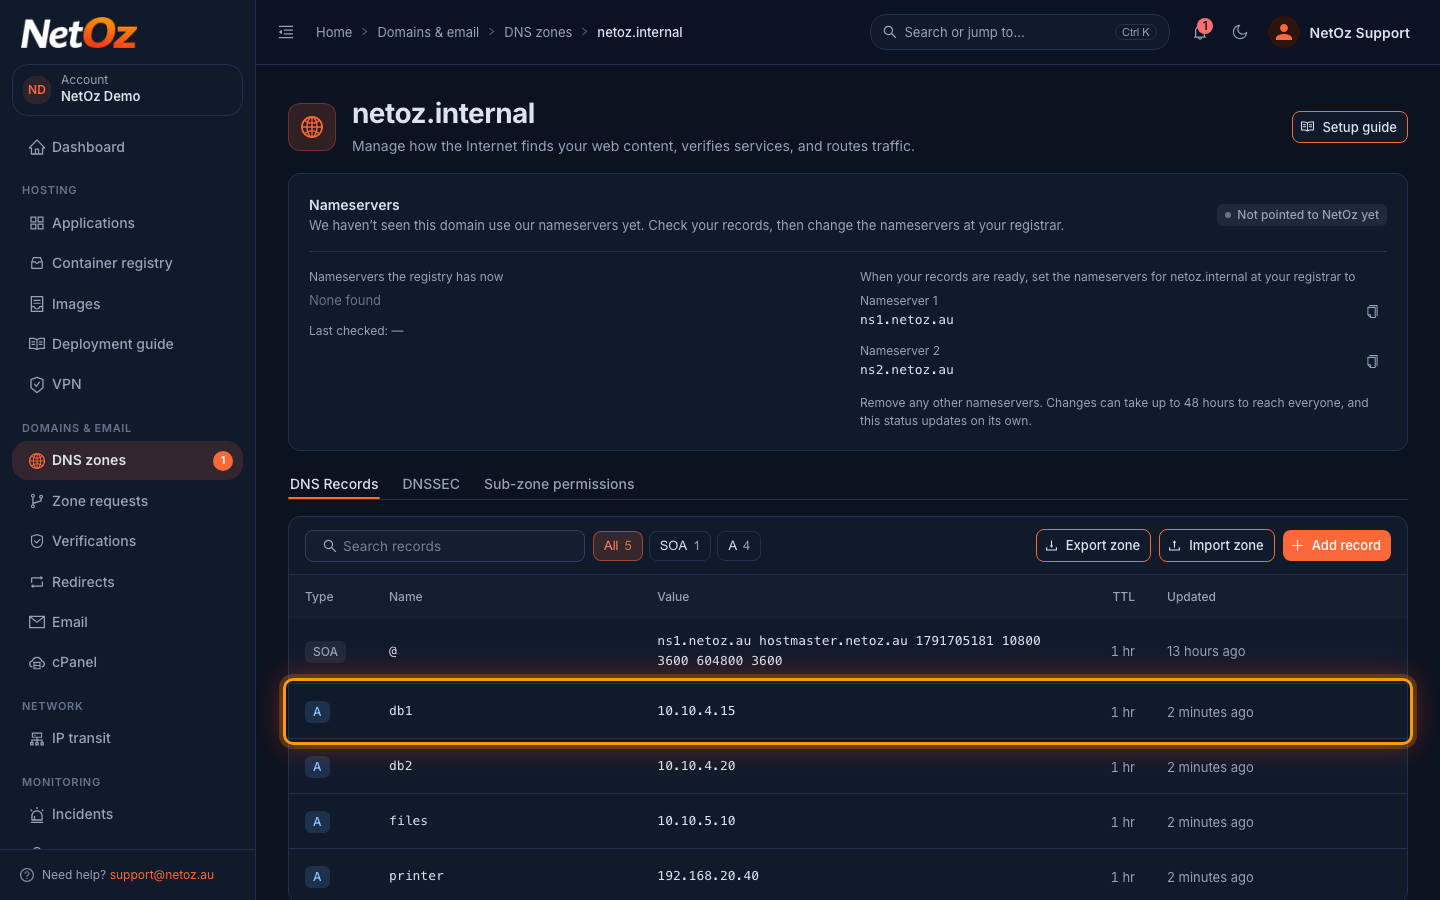Open the IP transit page
Viewport: 1440px width, 900px height.
[x=127, y=738]
